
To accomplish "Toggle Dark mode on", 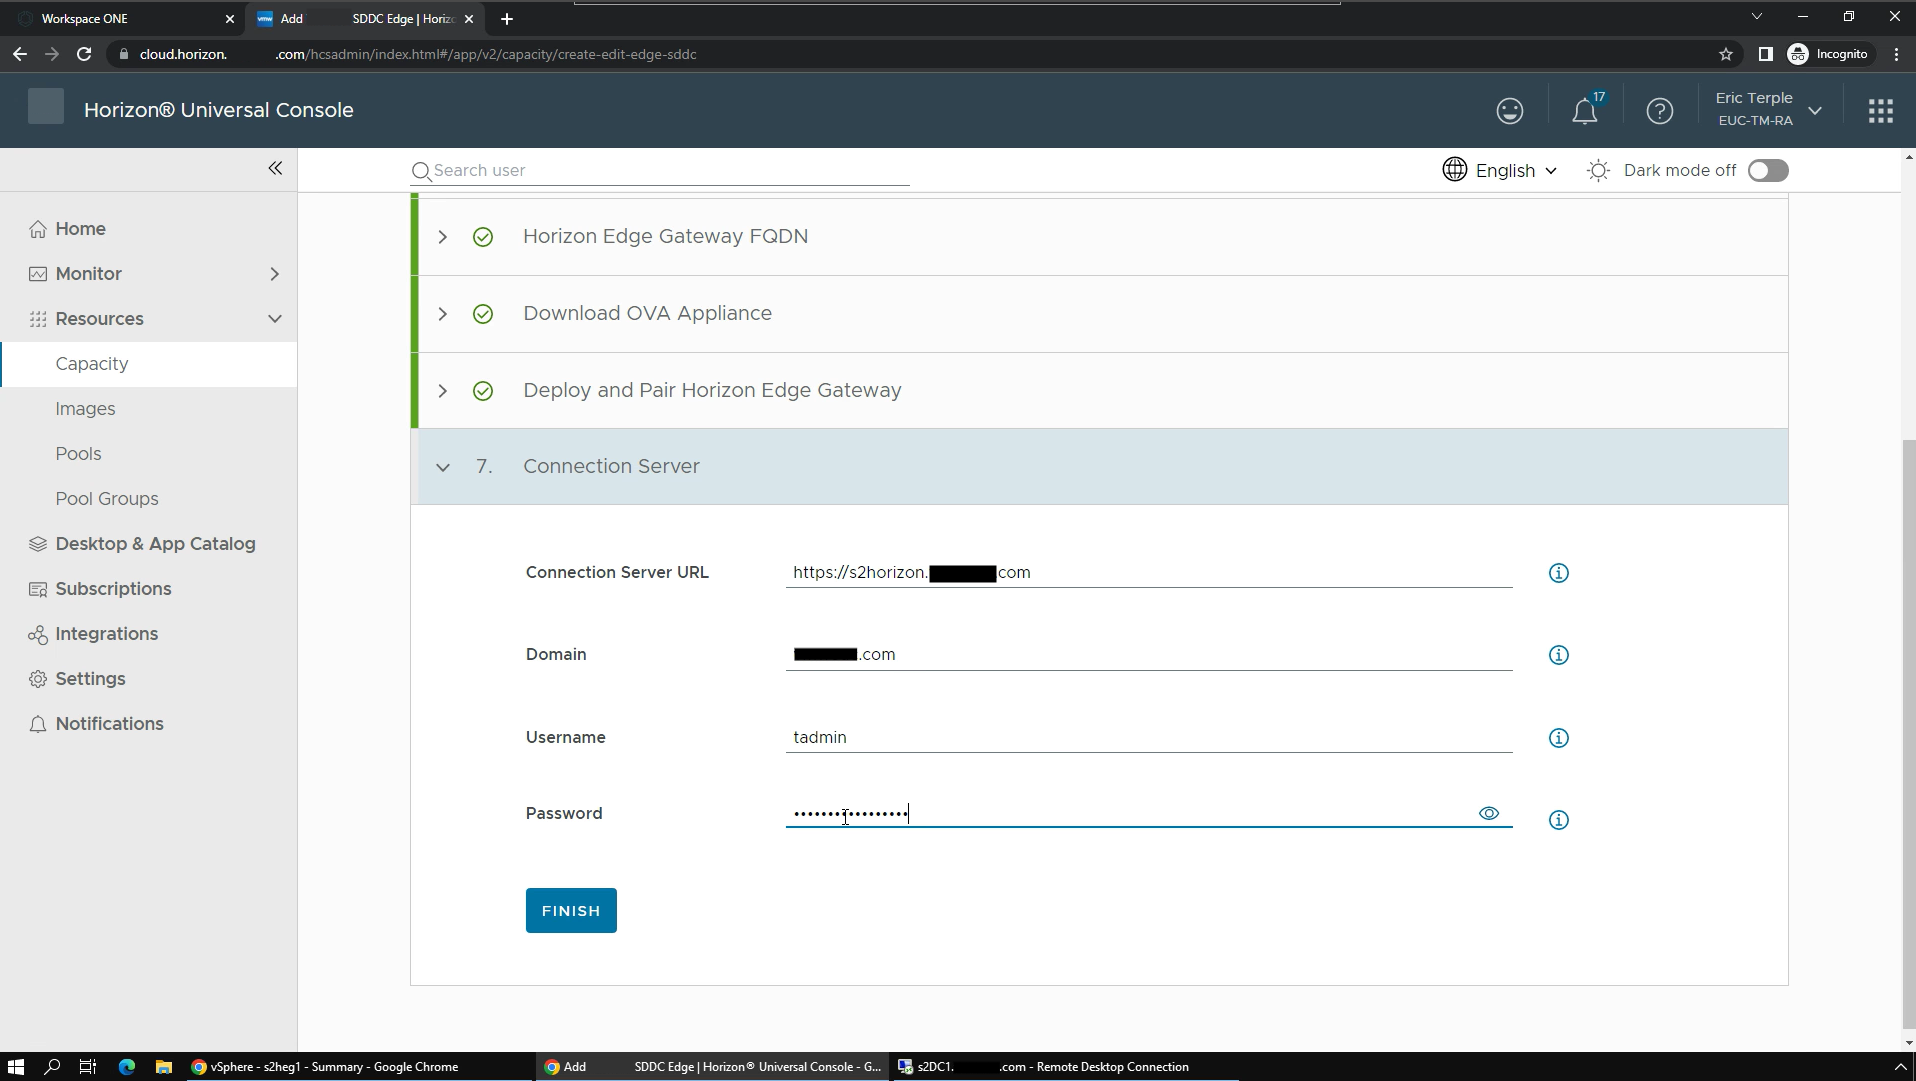I will [1768, 170].
